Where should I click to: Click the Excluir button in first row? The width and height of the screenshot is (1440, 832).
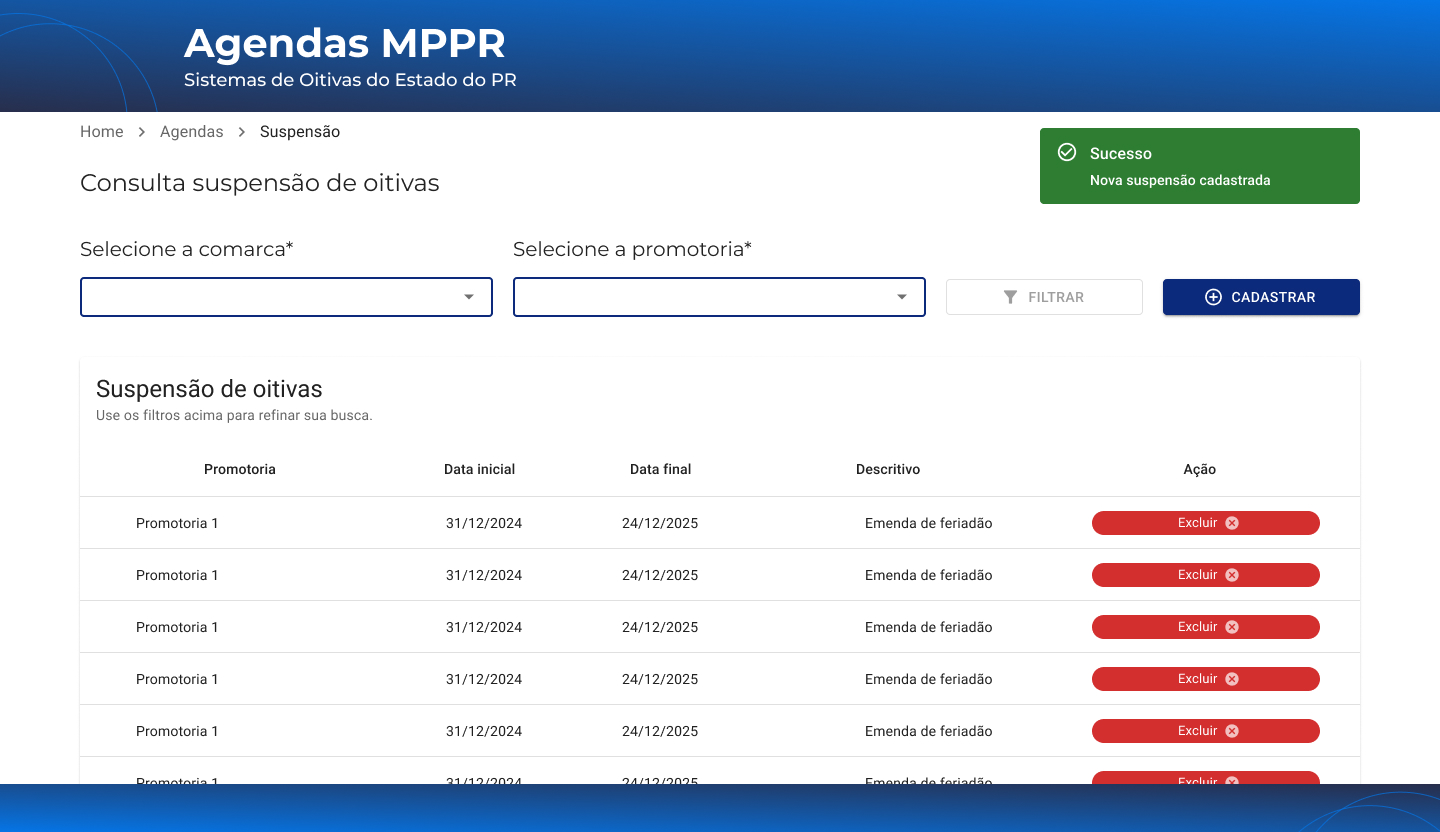pyautogui.click(x=1206, y=523)
